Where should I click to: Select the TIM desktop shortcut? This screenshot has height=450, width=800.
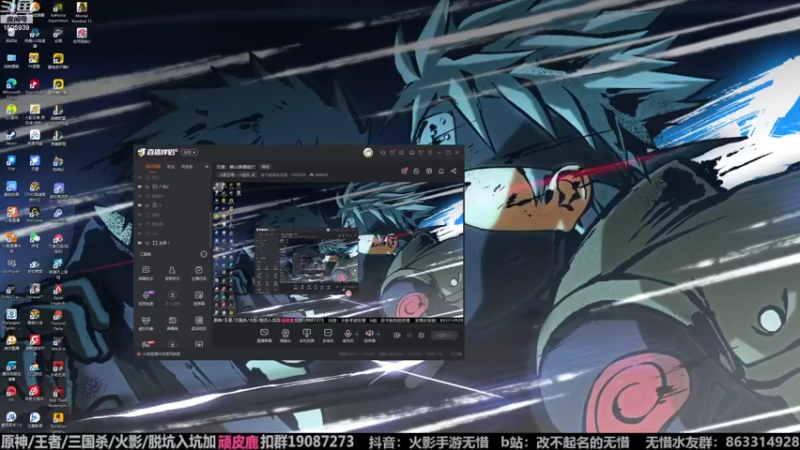point(11,163)
